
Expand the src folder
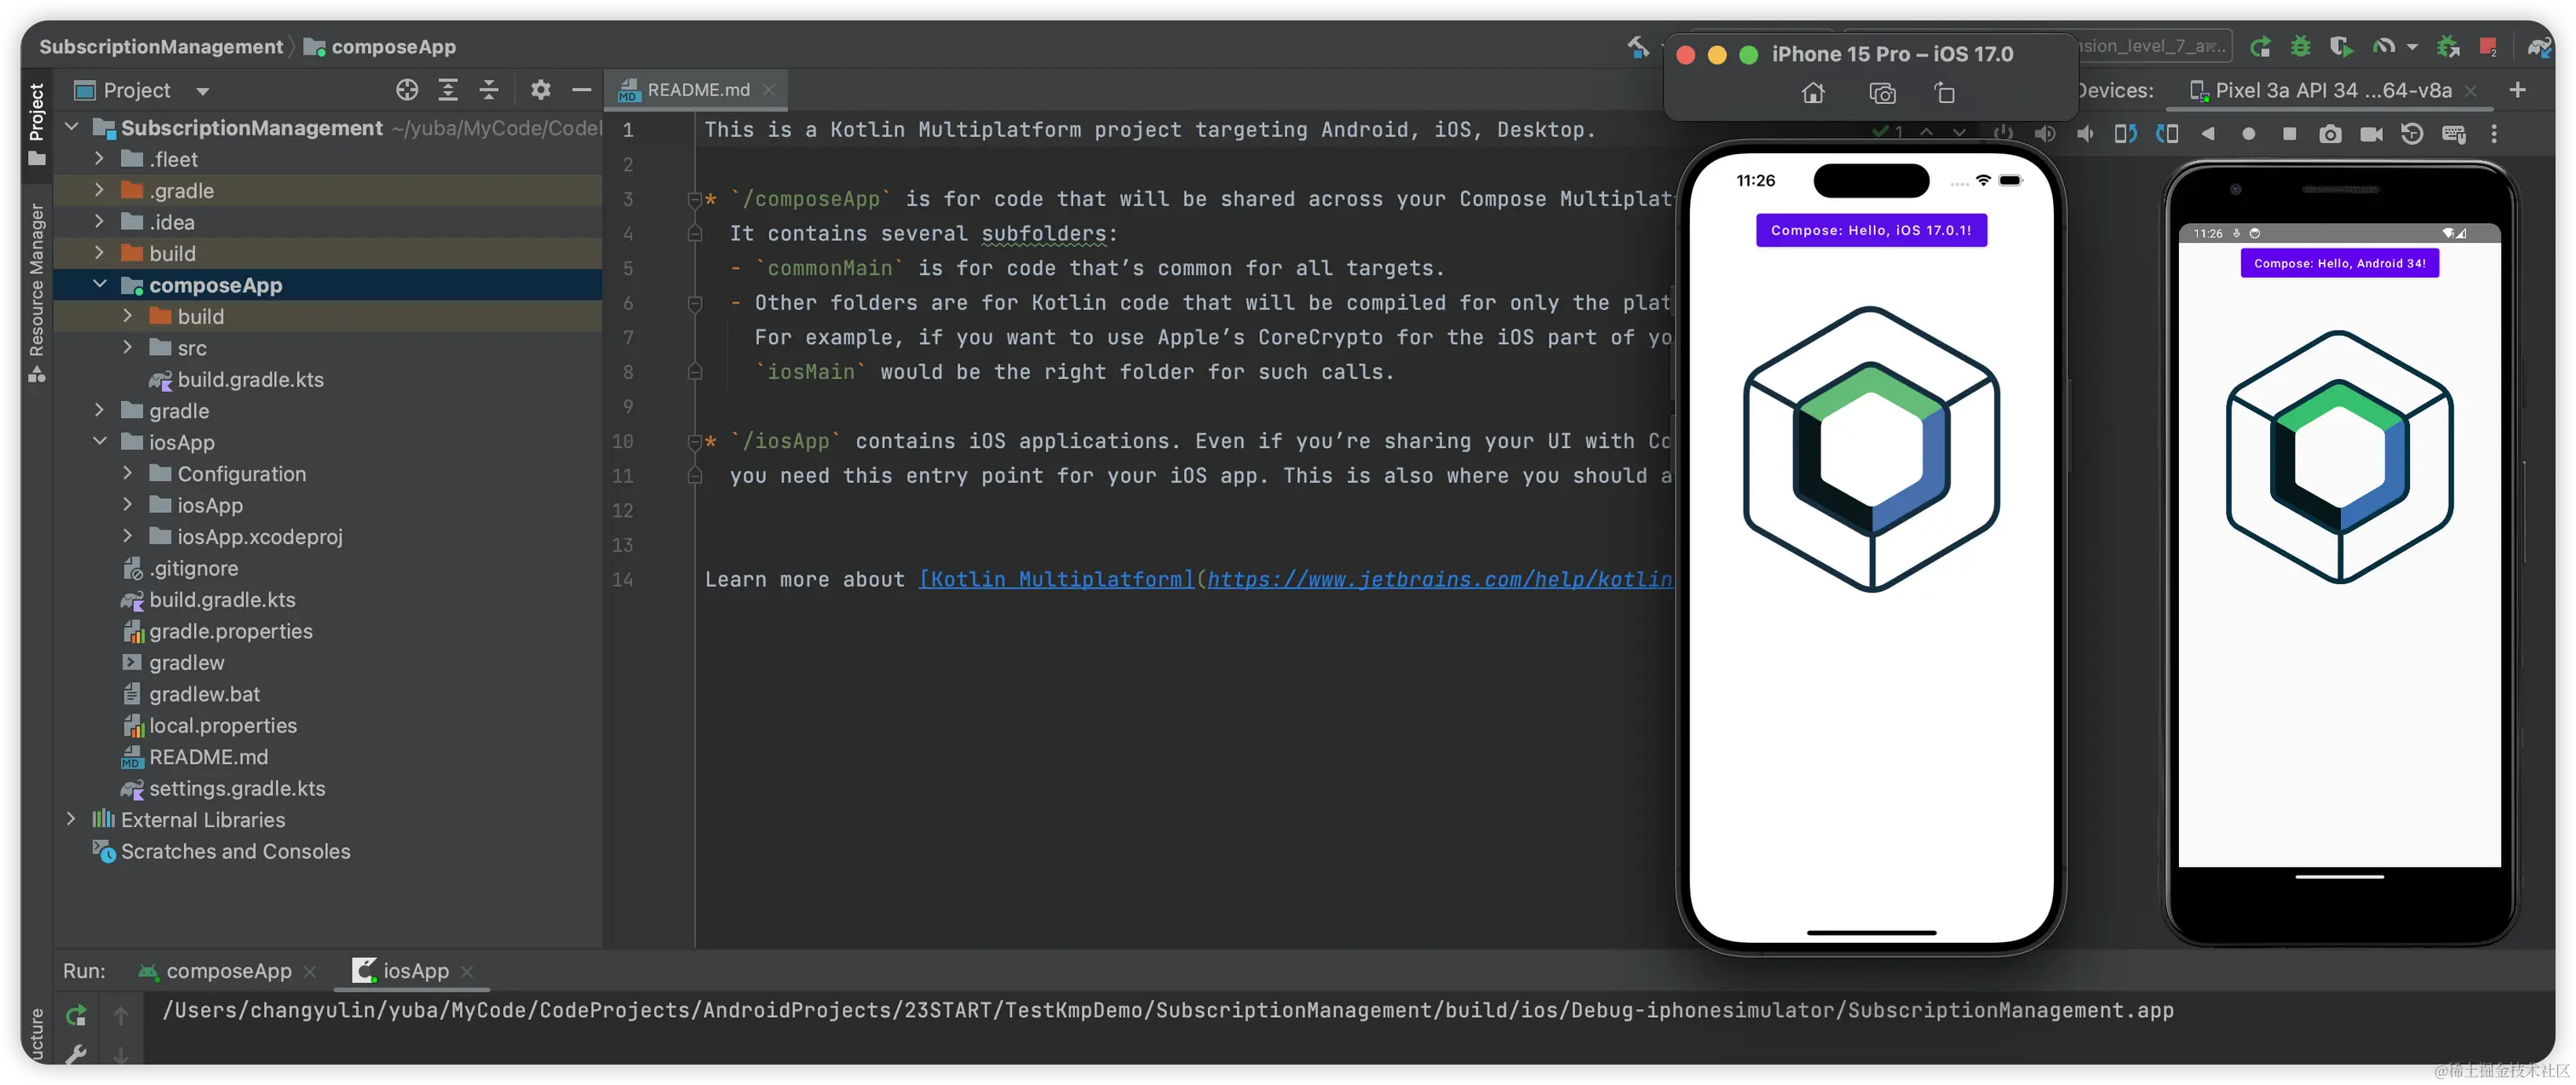(x=128, y=348)
